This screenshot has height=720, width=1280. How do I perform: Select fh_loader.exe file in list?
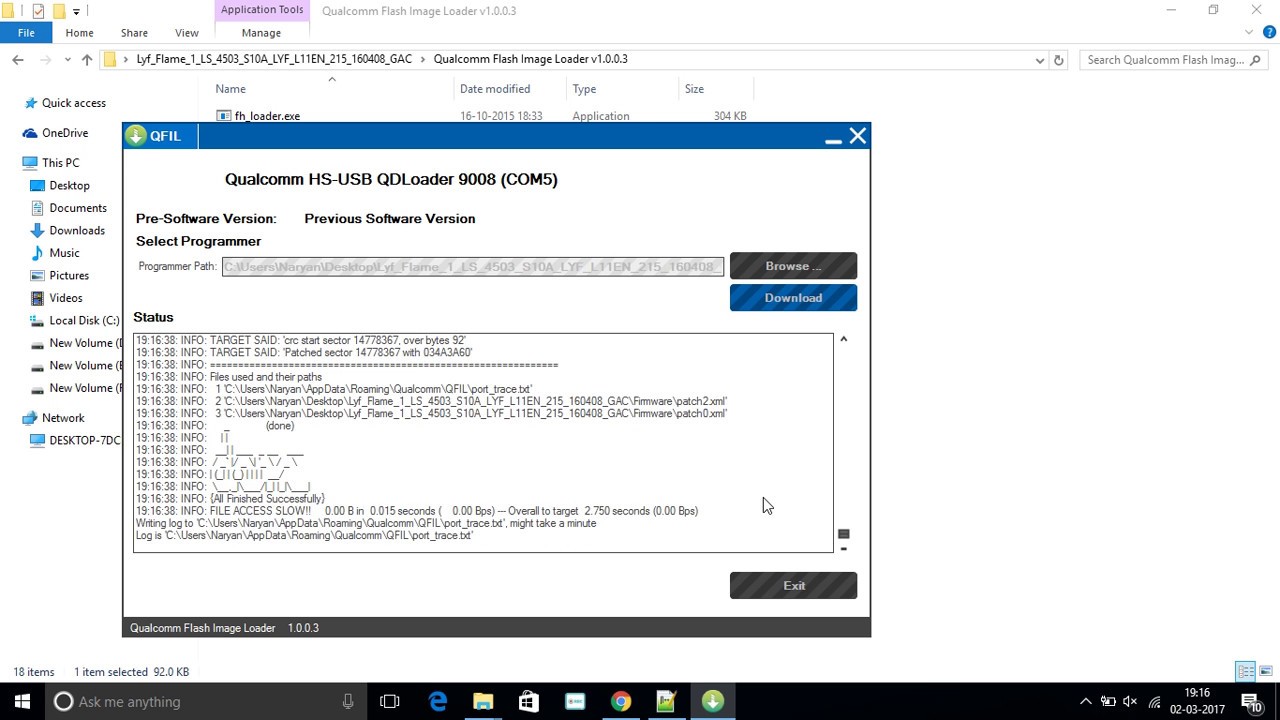point(267,116)
